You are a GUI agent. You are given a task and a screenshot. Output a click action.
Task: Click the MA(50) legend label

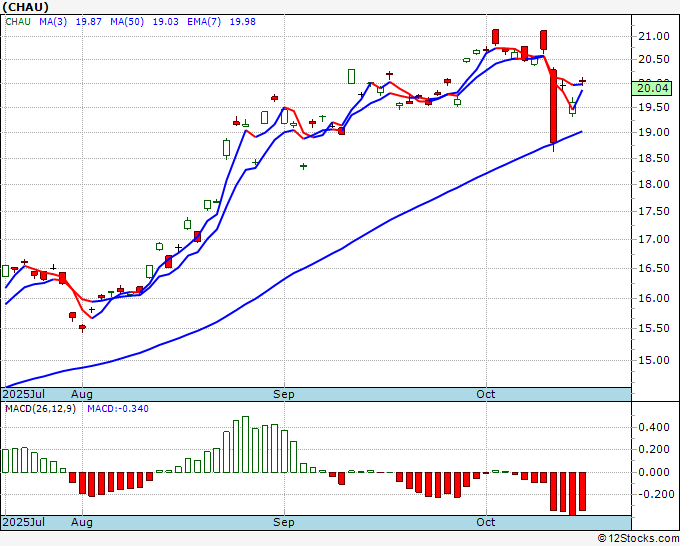(127, 22)
